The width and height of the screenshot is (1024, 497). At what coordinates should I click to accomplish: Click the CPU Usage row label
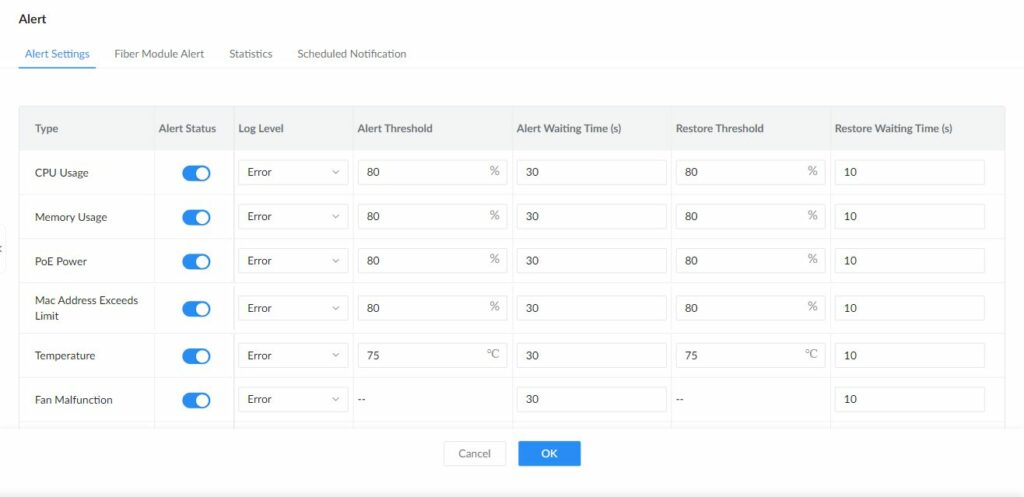tap(61, 173)
